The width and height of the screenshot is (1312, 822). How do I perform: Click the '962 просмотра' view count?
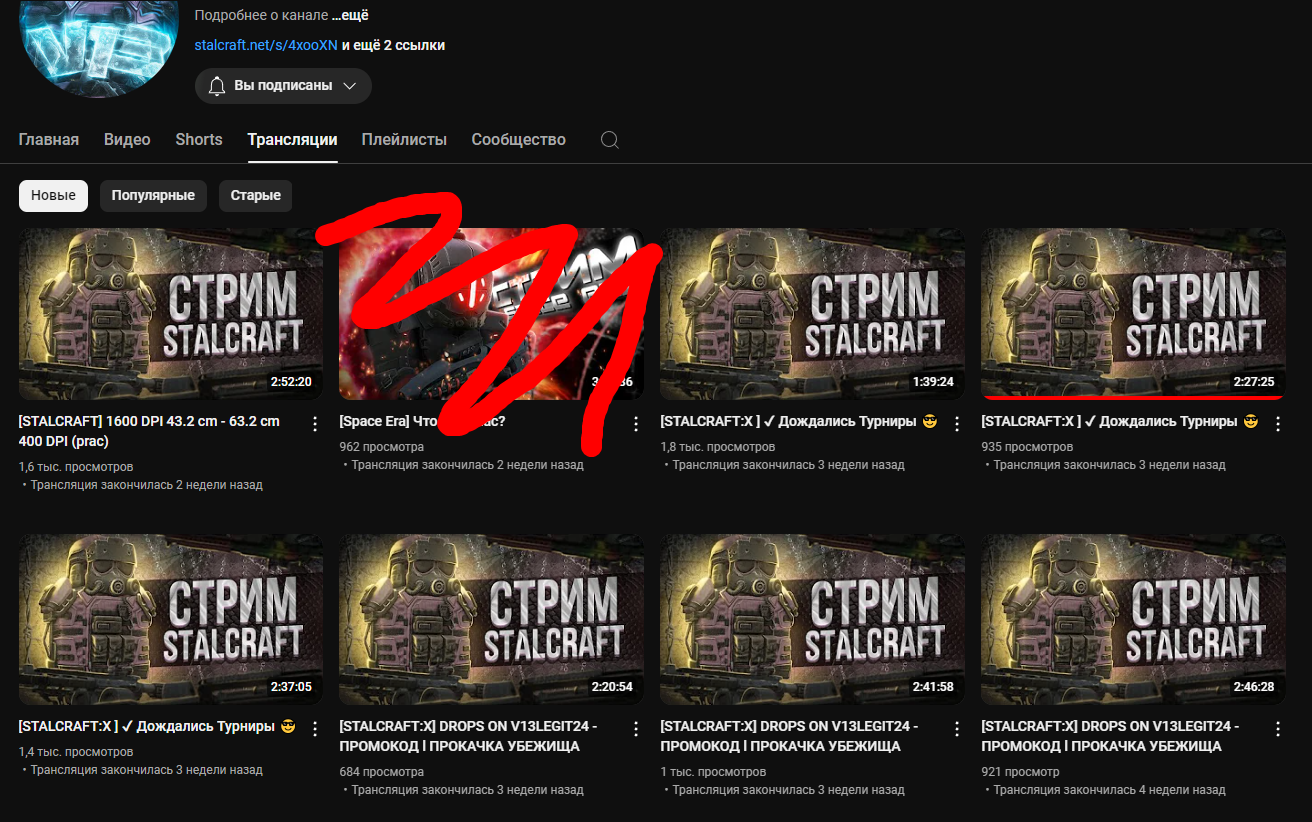click(382, 447)
